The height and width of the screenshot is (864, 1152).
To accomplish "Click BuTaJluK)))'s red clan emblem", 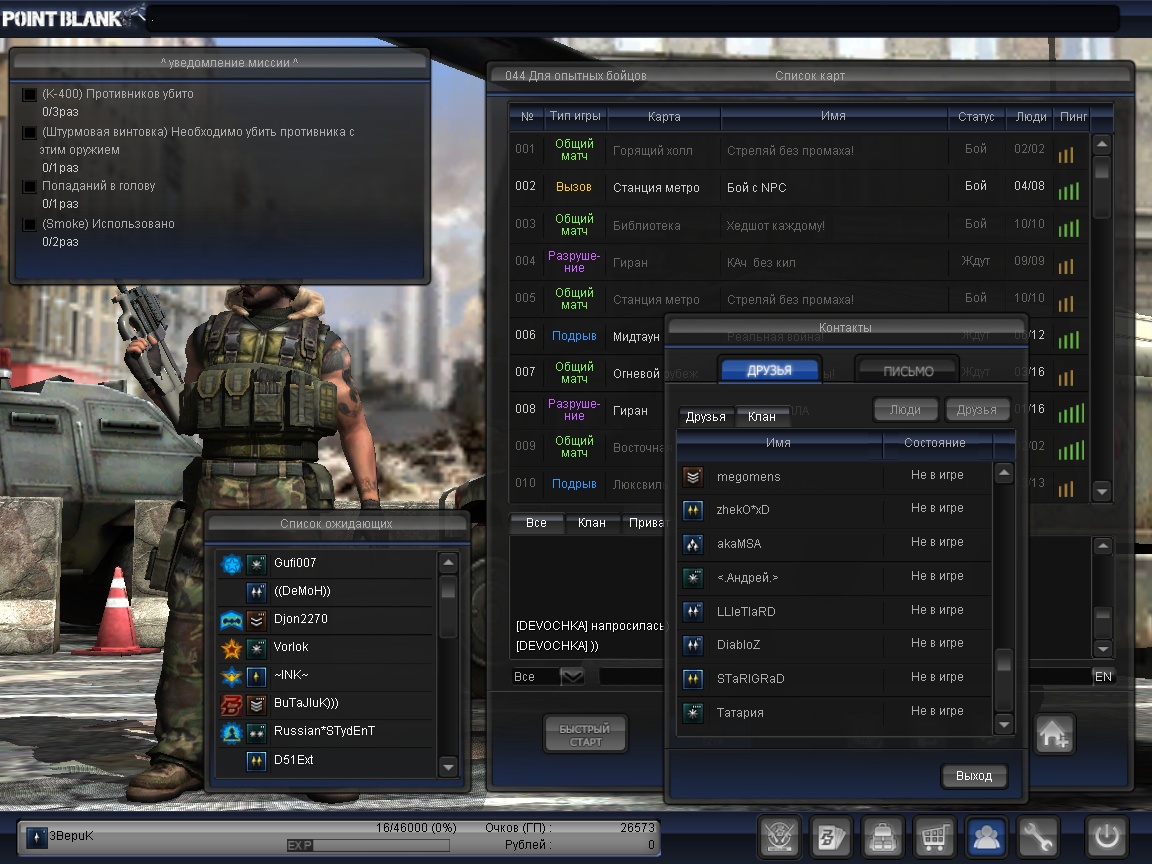I will (x=231, y=704).
